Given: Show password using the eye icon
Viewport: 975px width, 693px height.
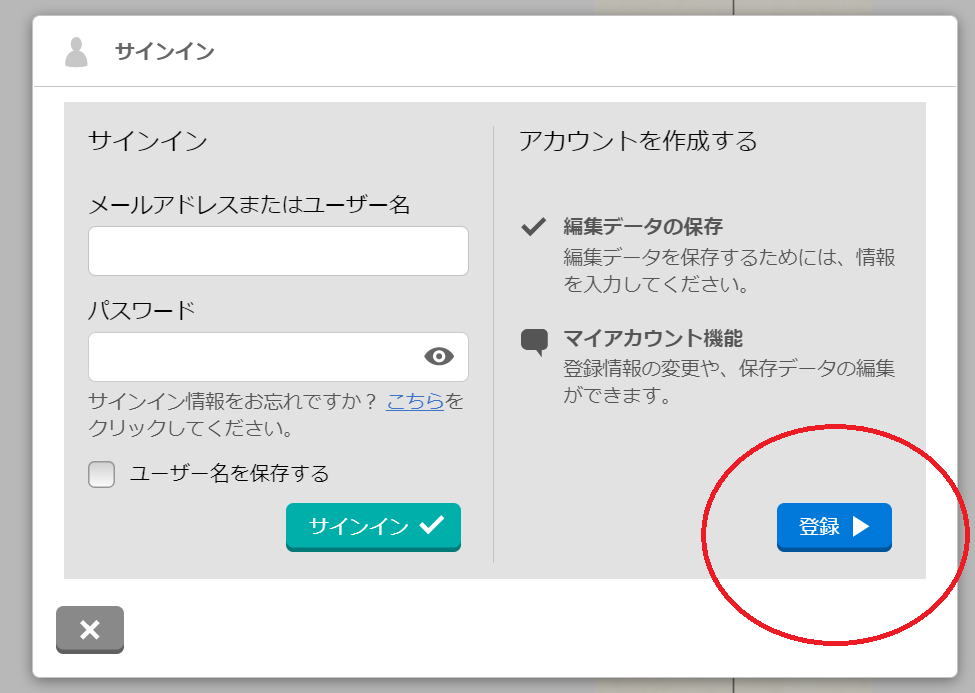Looking at the screenshot, I should tap(439, 356).
